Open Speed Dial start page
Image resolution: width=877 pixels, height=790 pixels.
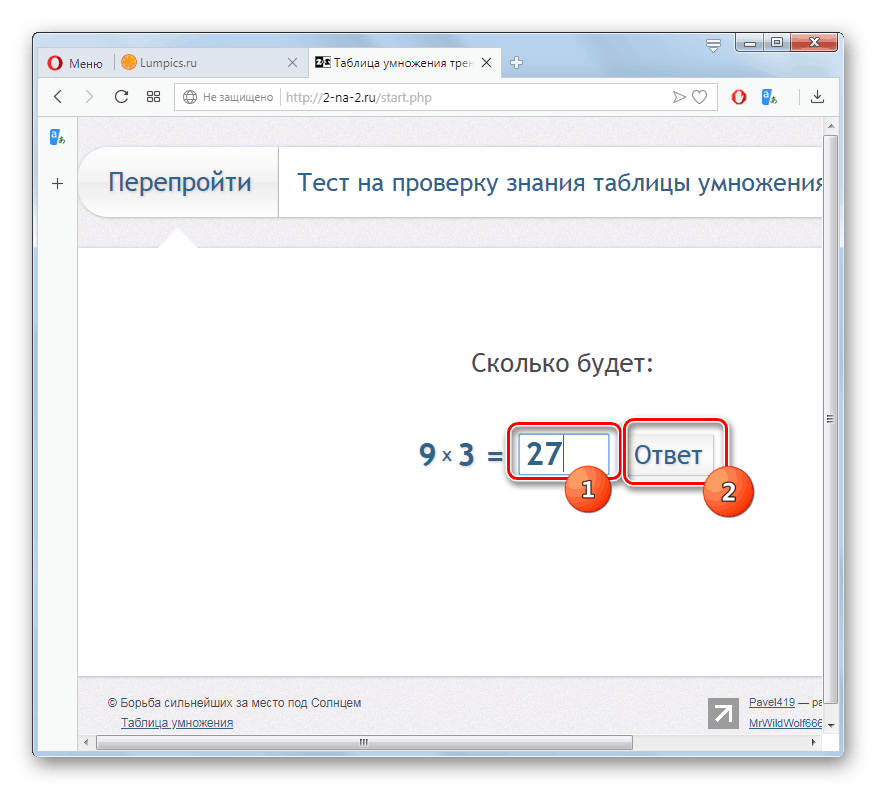[x=153, y=97]
